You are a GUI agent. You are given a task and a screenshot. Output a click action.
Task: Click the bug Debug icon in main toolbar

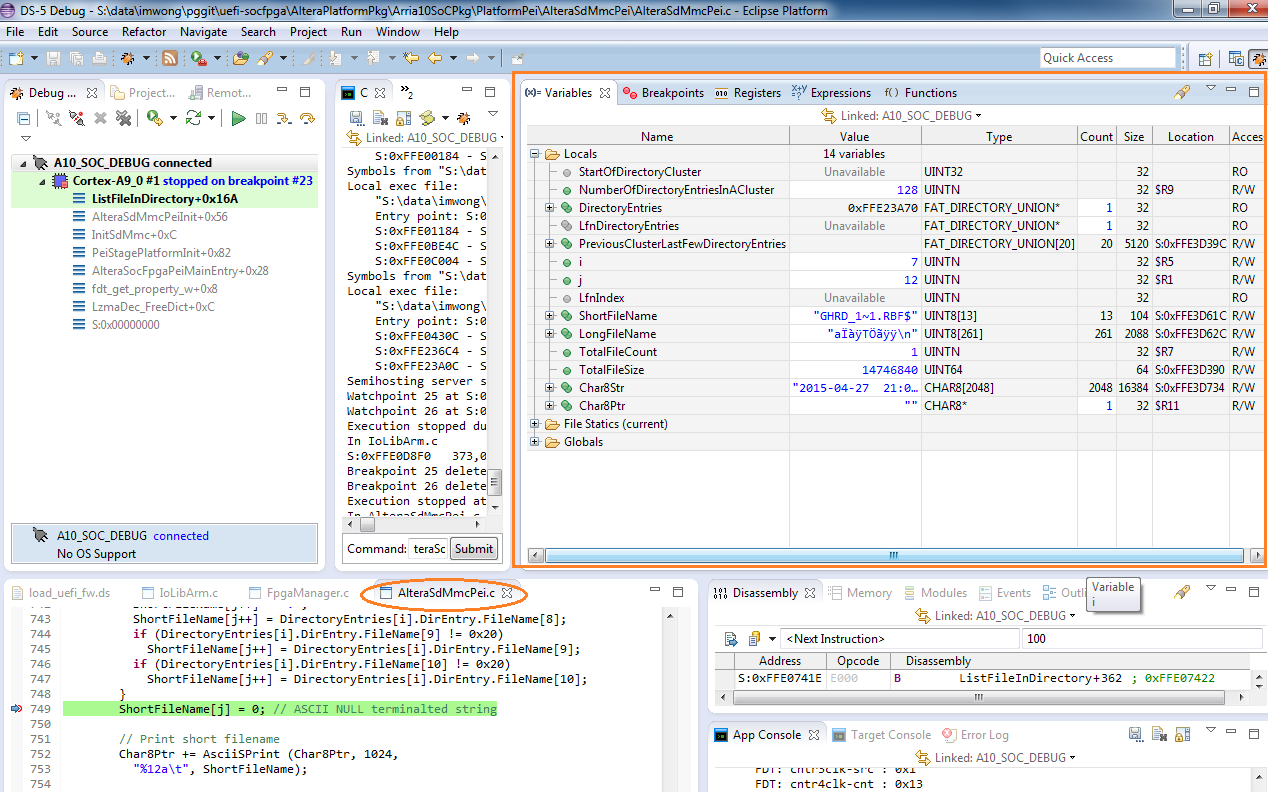pos(128,59)
